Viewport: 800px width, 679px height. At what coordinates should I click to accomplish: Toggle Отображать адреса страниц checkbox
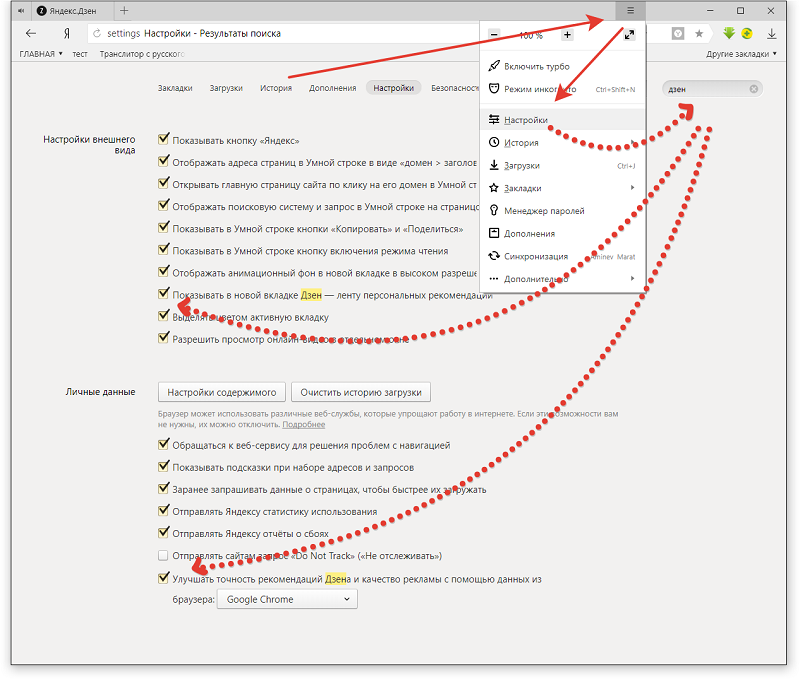pos(163,161)
